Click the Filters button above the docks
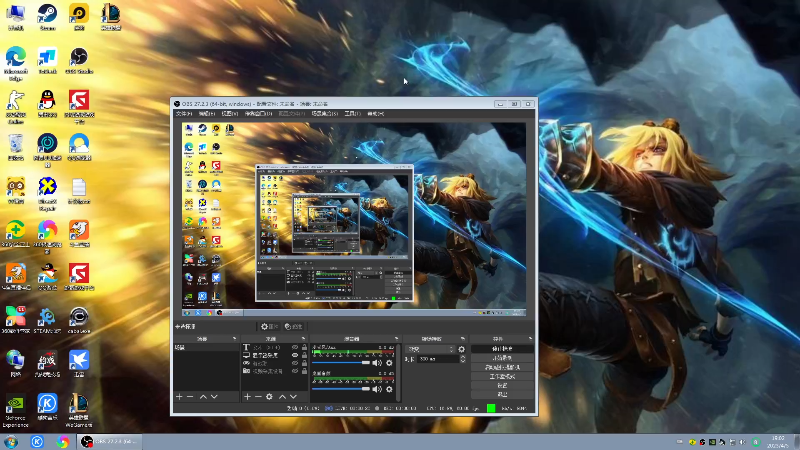This screenshot has width=800, height=450. coord(294,327)
